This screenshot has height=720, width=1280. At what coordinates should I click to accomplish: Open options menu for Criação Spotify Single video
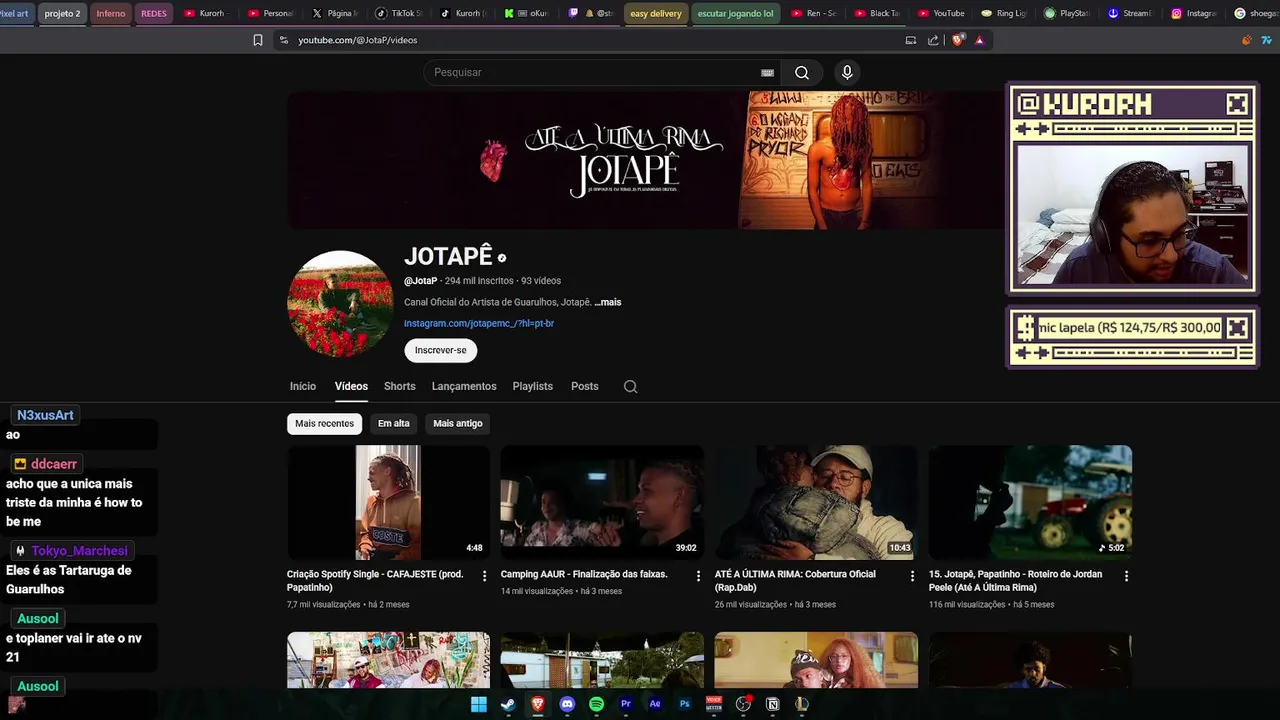[484, 576]
